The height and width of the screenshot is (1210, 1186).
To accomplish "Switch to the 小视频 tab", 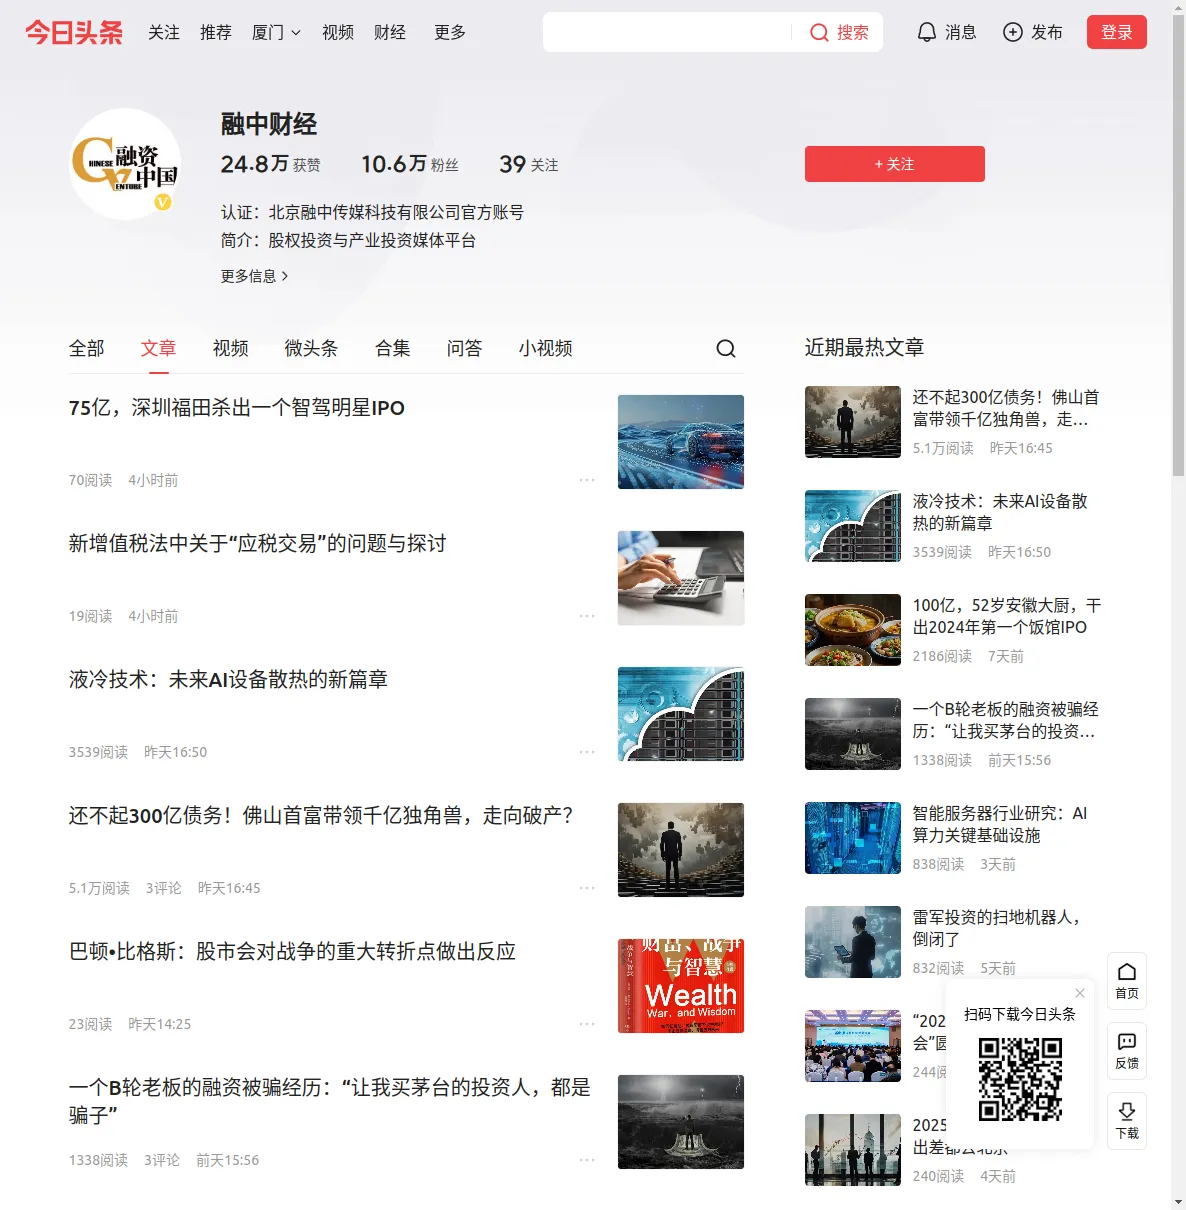I will [546, 348].
